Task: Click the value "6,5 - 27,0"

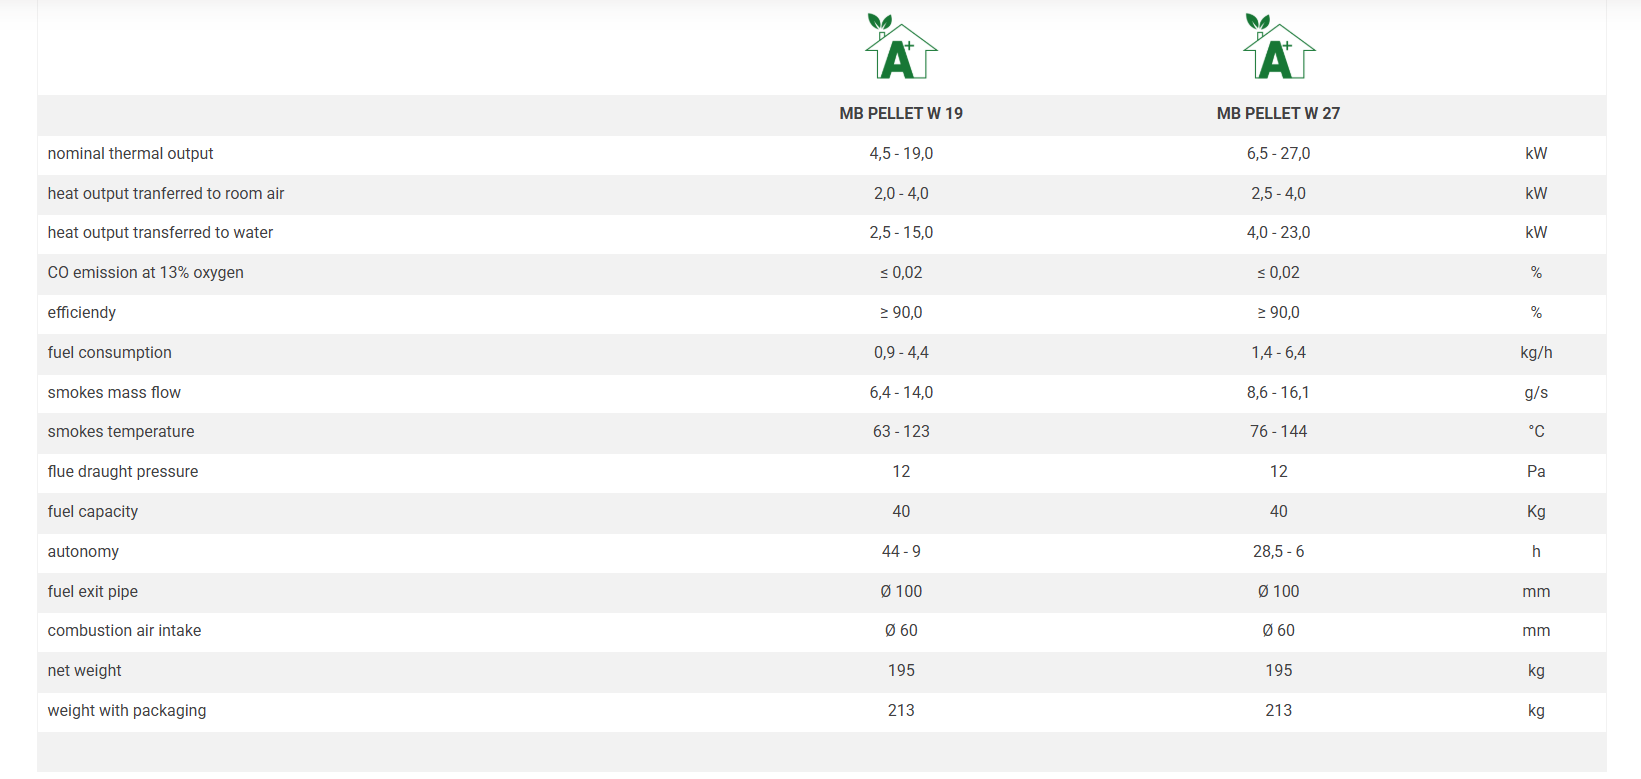Action: tap(1278, 154)
